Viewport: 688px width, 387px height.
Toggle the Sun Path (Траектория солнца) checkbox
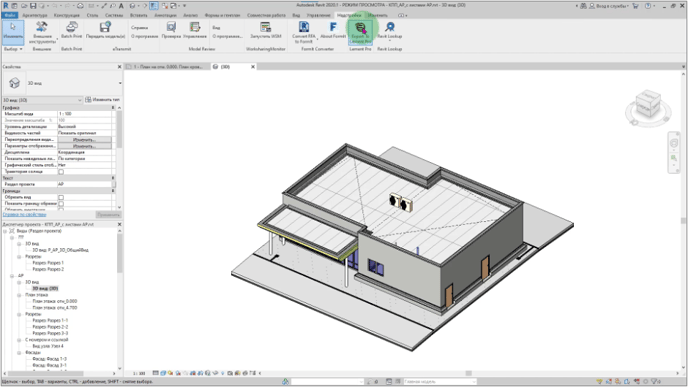point(61,172)
